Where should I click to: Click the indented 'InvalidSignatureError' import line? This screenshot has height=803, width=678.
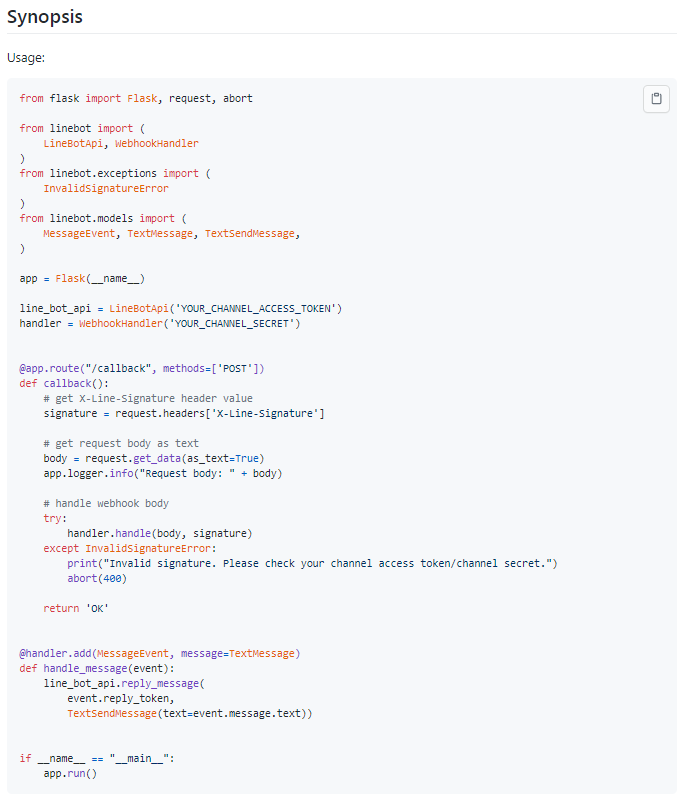pyautogui.click(x=106, y=188)
